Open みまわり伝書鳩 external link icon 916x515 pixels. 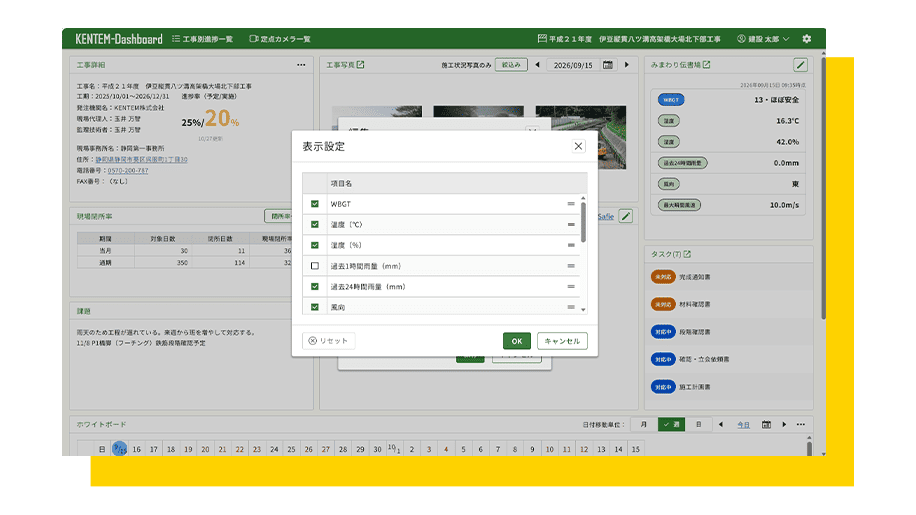pyautogui.click(x=706, y=65)
